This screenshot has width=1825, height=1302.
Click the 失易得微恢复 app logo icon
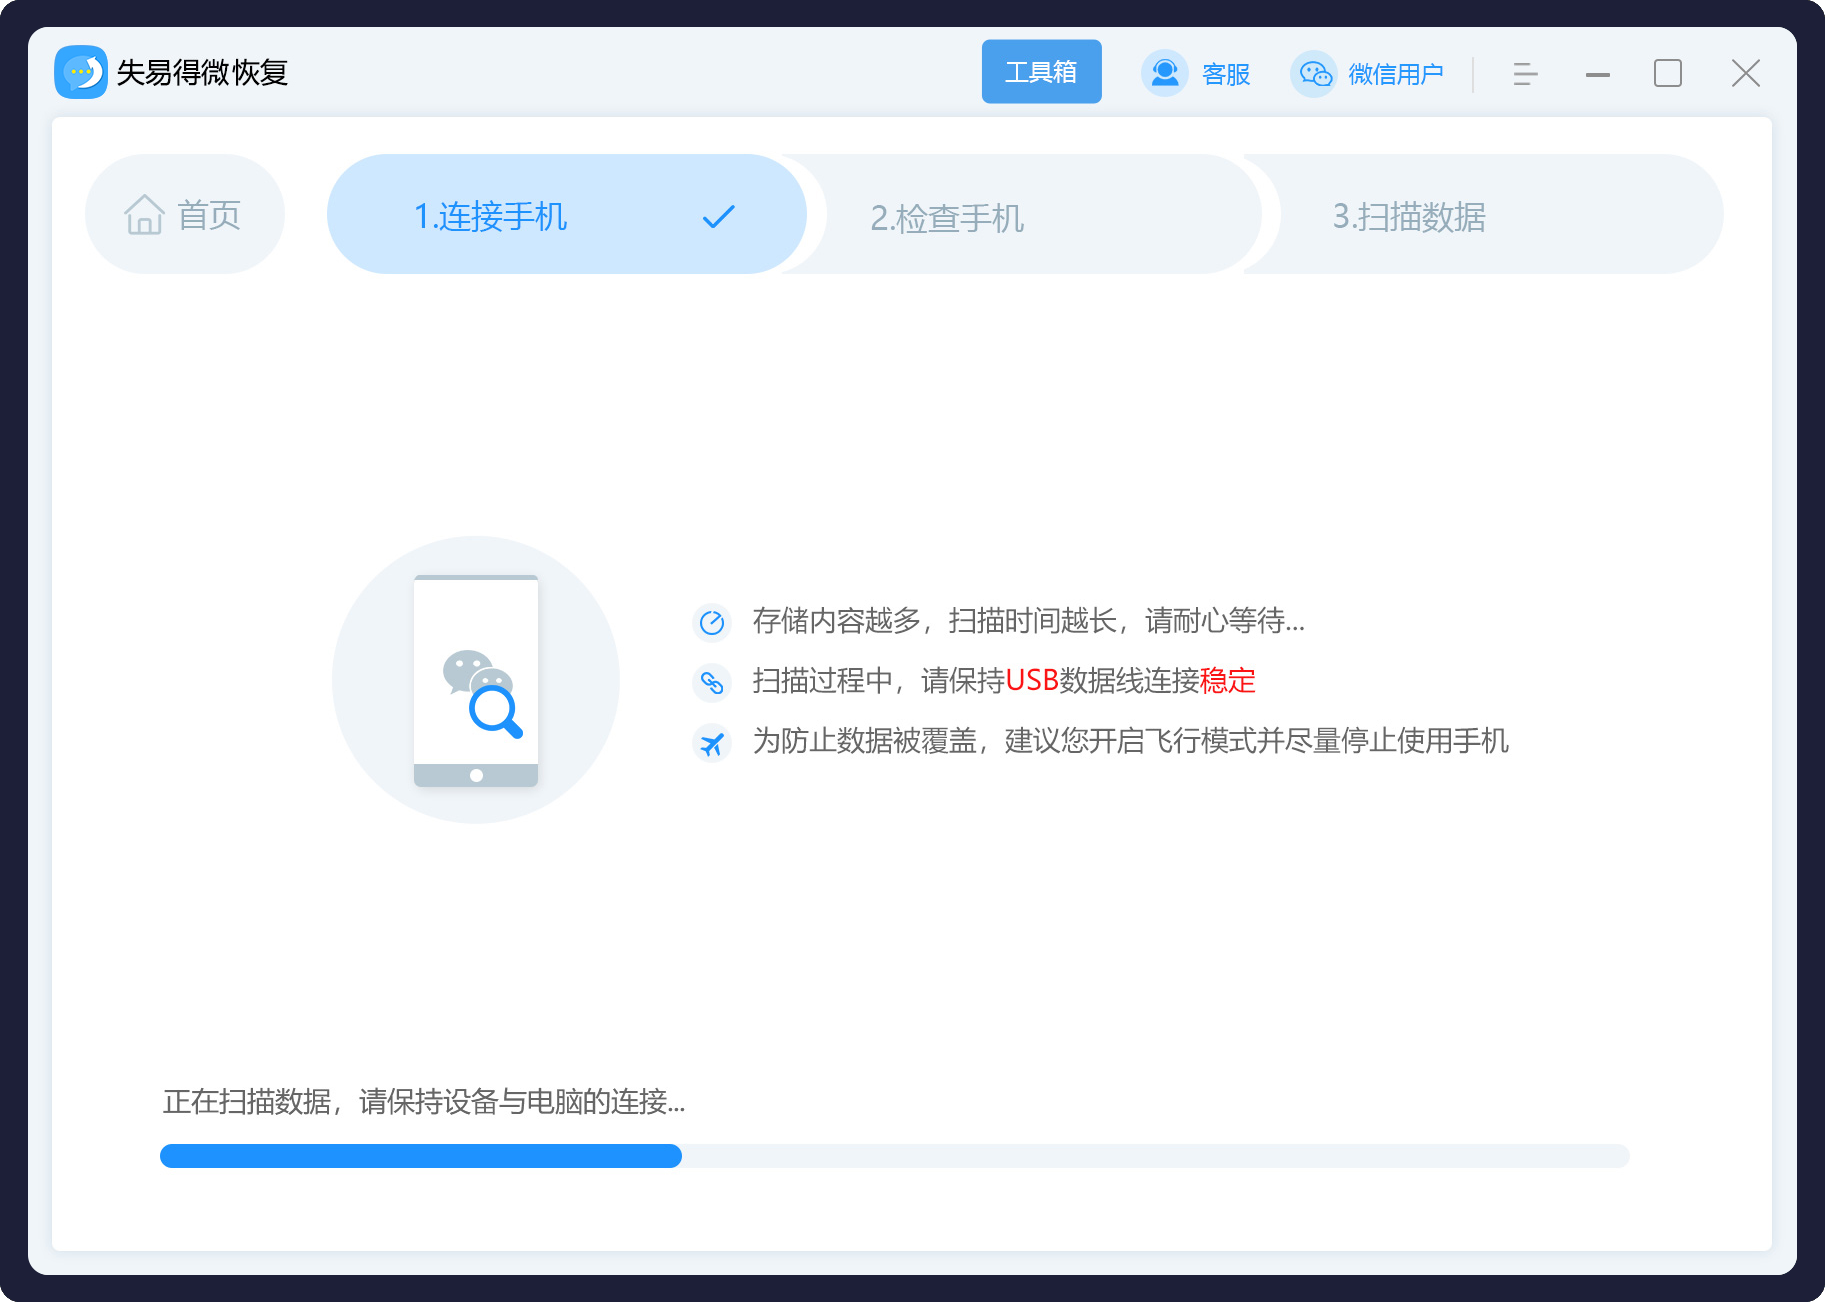pos(82,72)
